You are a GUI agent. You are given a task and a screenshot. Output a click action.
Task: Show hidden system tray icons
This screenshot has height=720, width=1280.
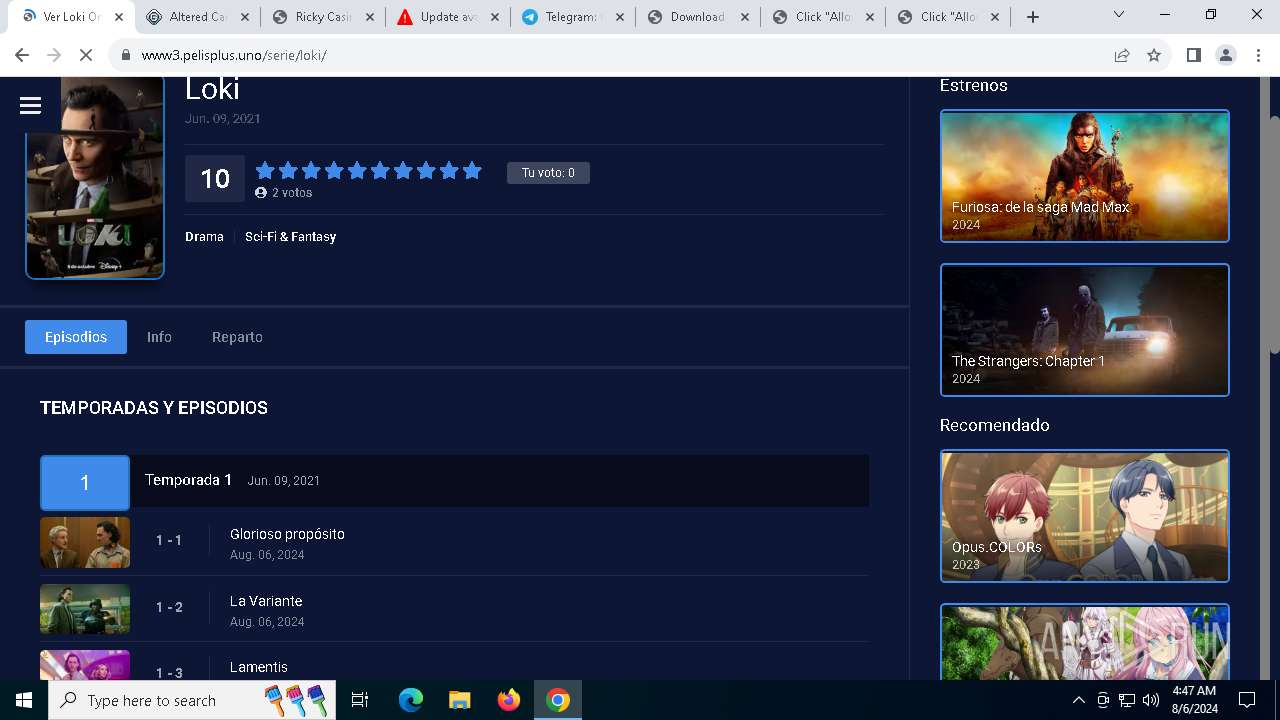tap(1078, 700)
